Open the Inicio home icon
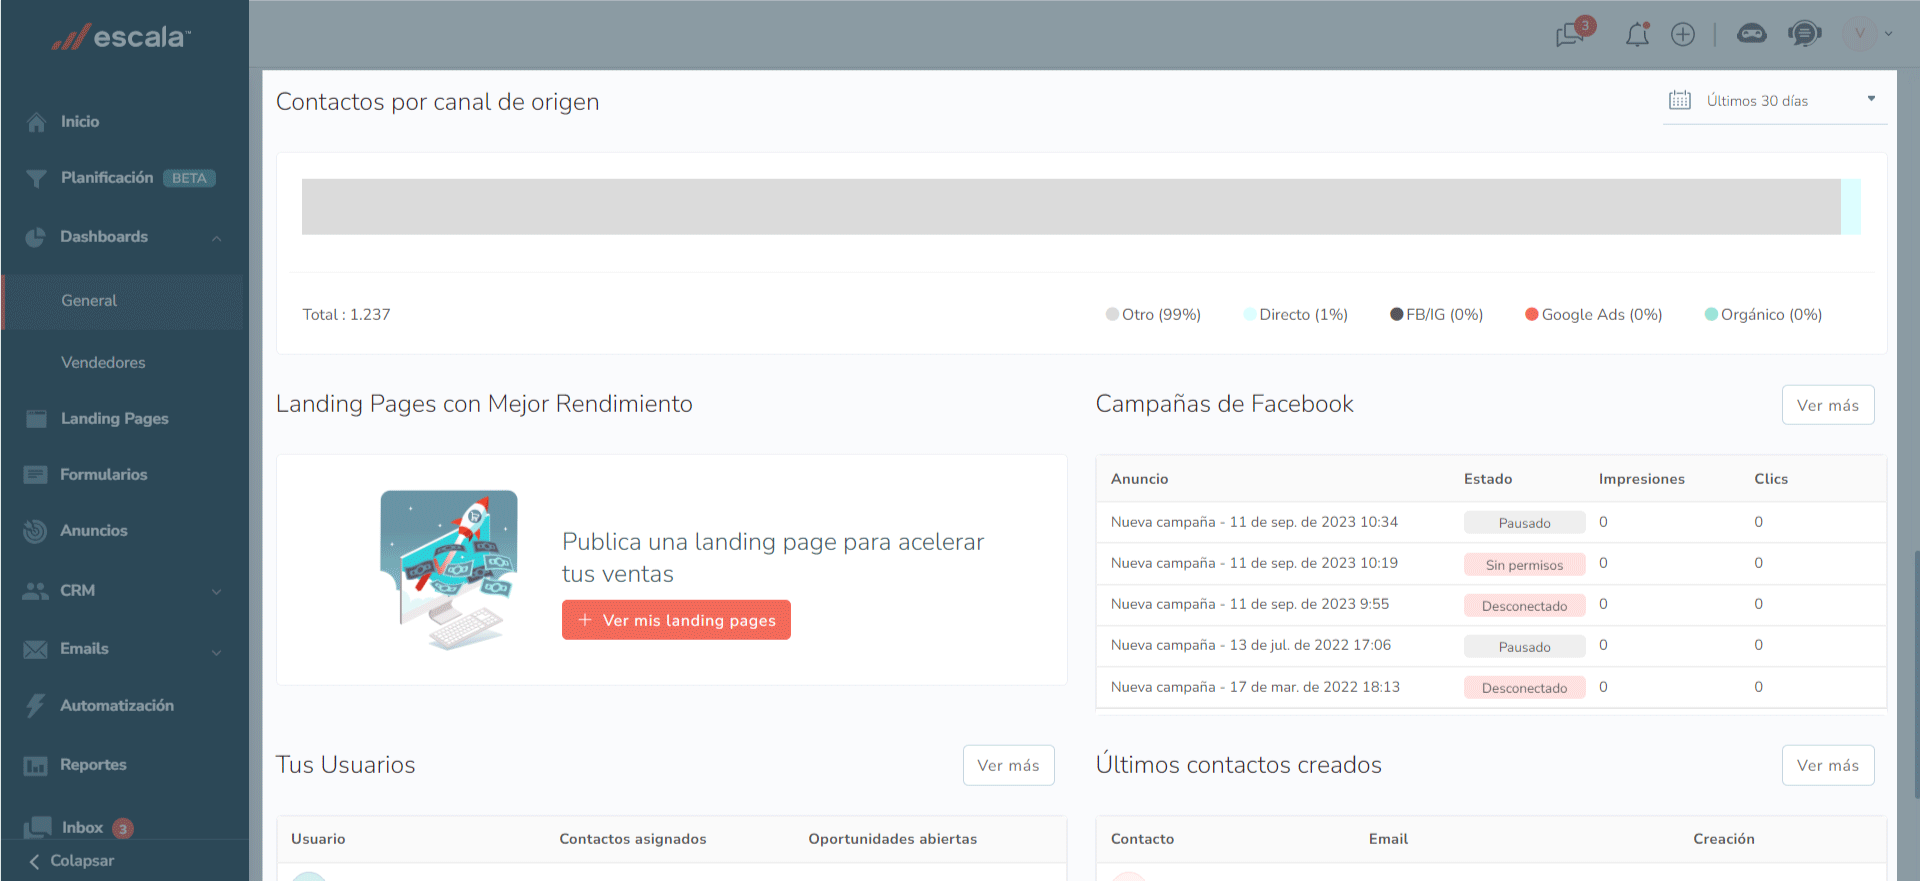This screenshot has height=881, width=1920. (x=36, y=122)
